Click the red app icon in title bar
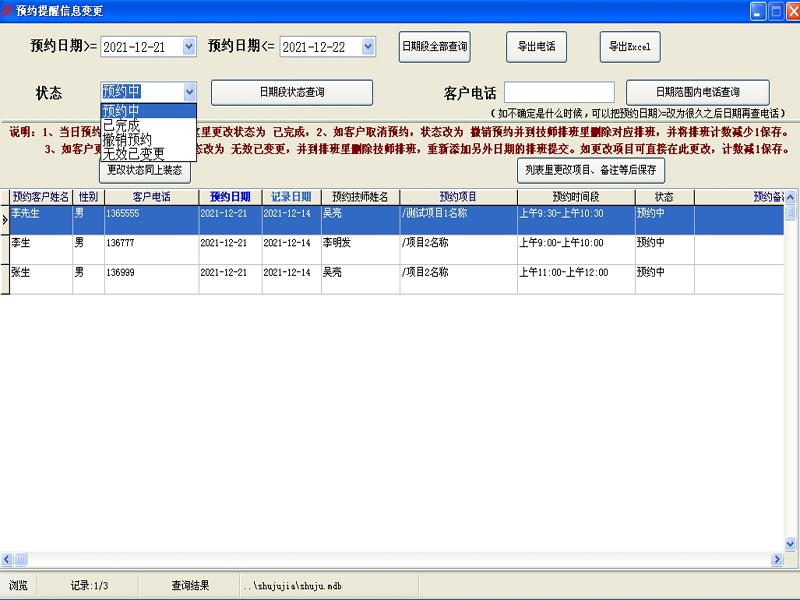 [x=6, y=10]
